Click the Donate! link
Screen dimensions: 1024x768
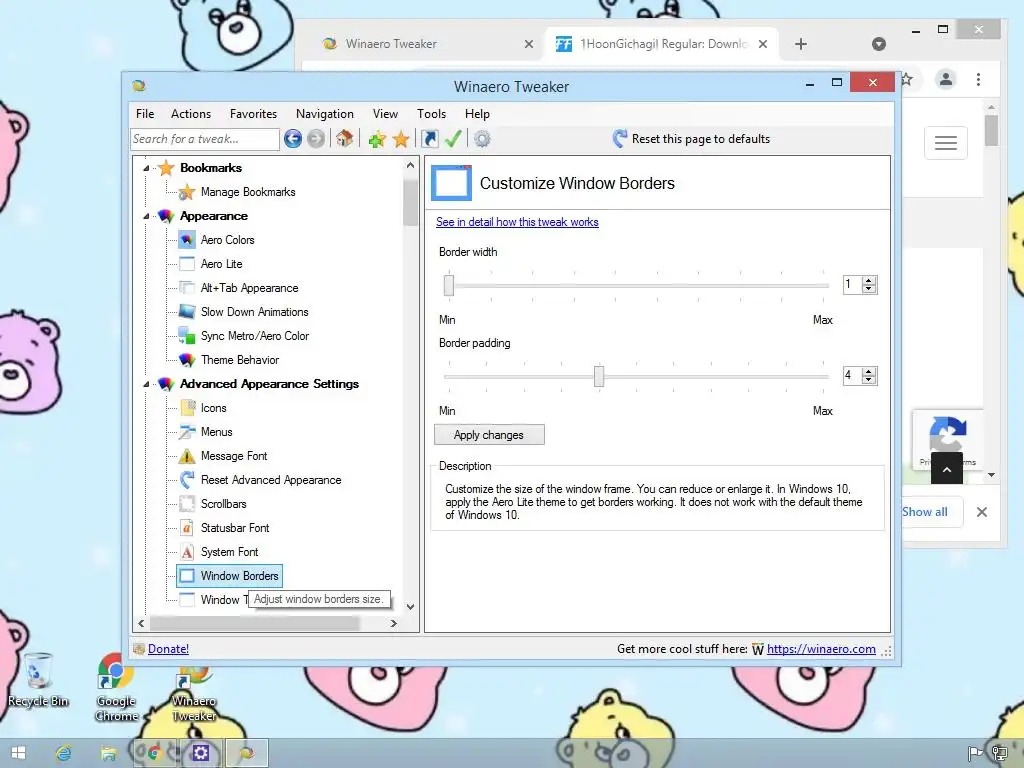168,649
